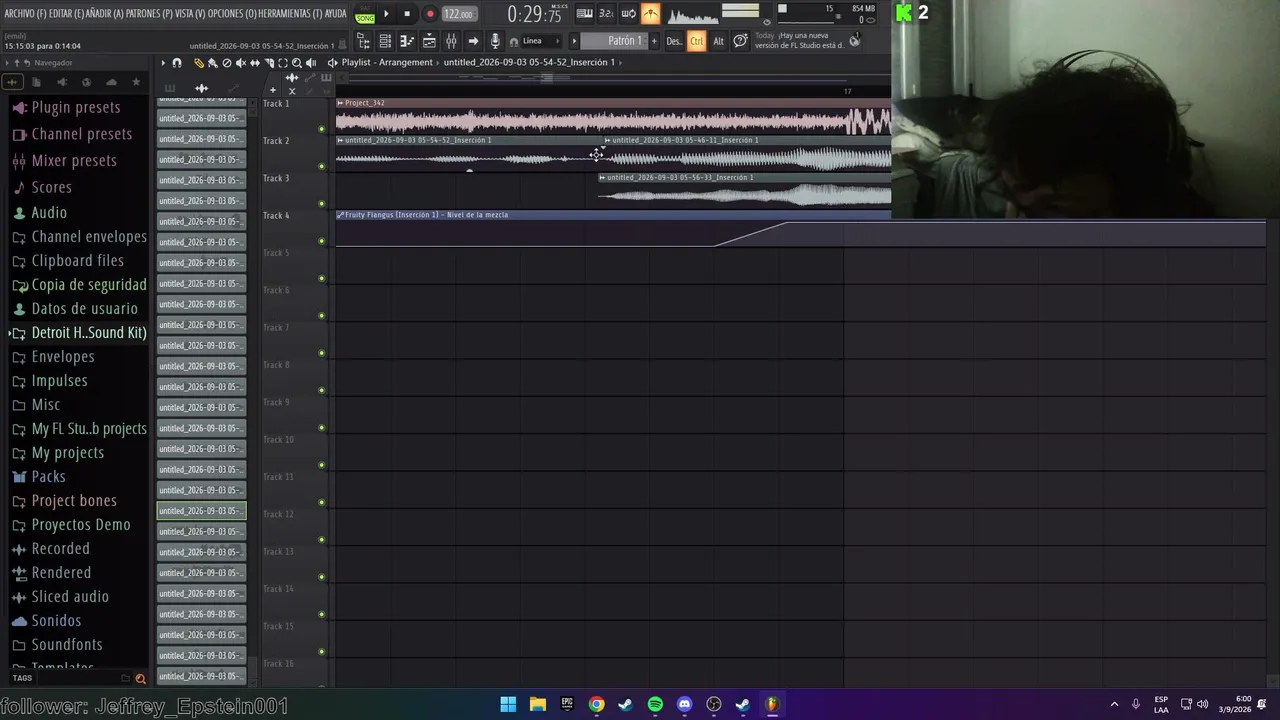Toggle the metronome icon

[x=651, y=14]
